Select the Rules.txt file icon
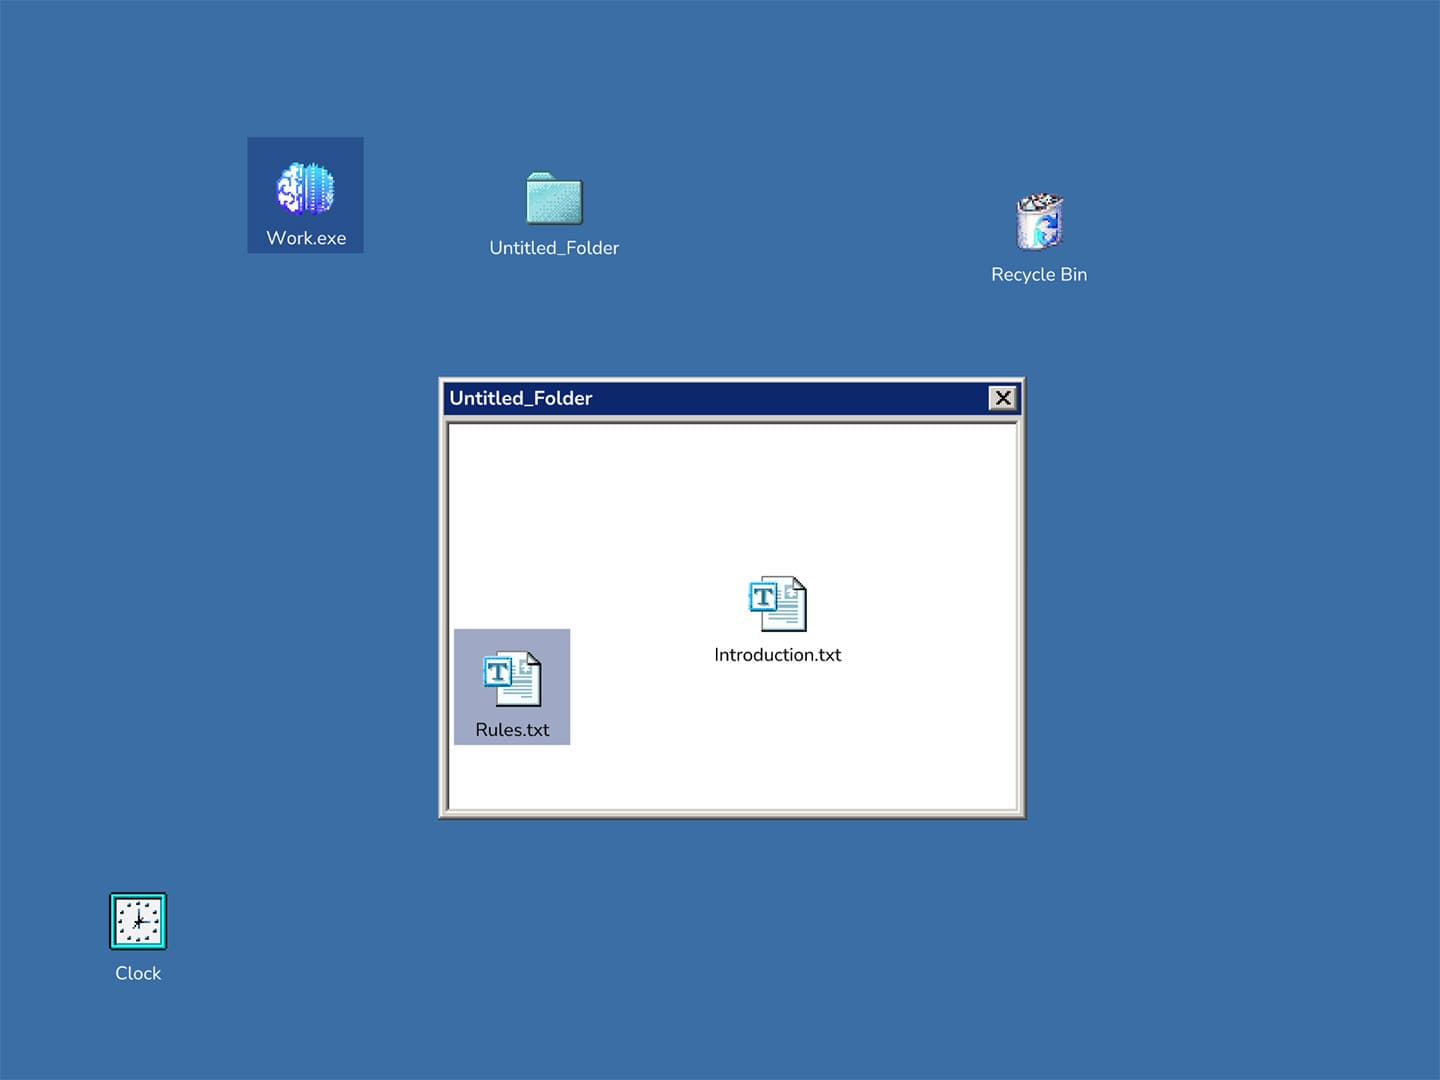 512,679
